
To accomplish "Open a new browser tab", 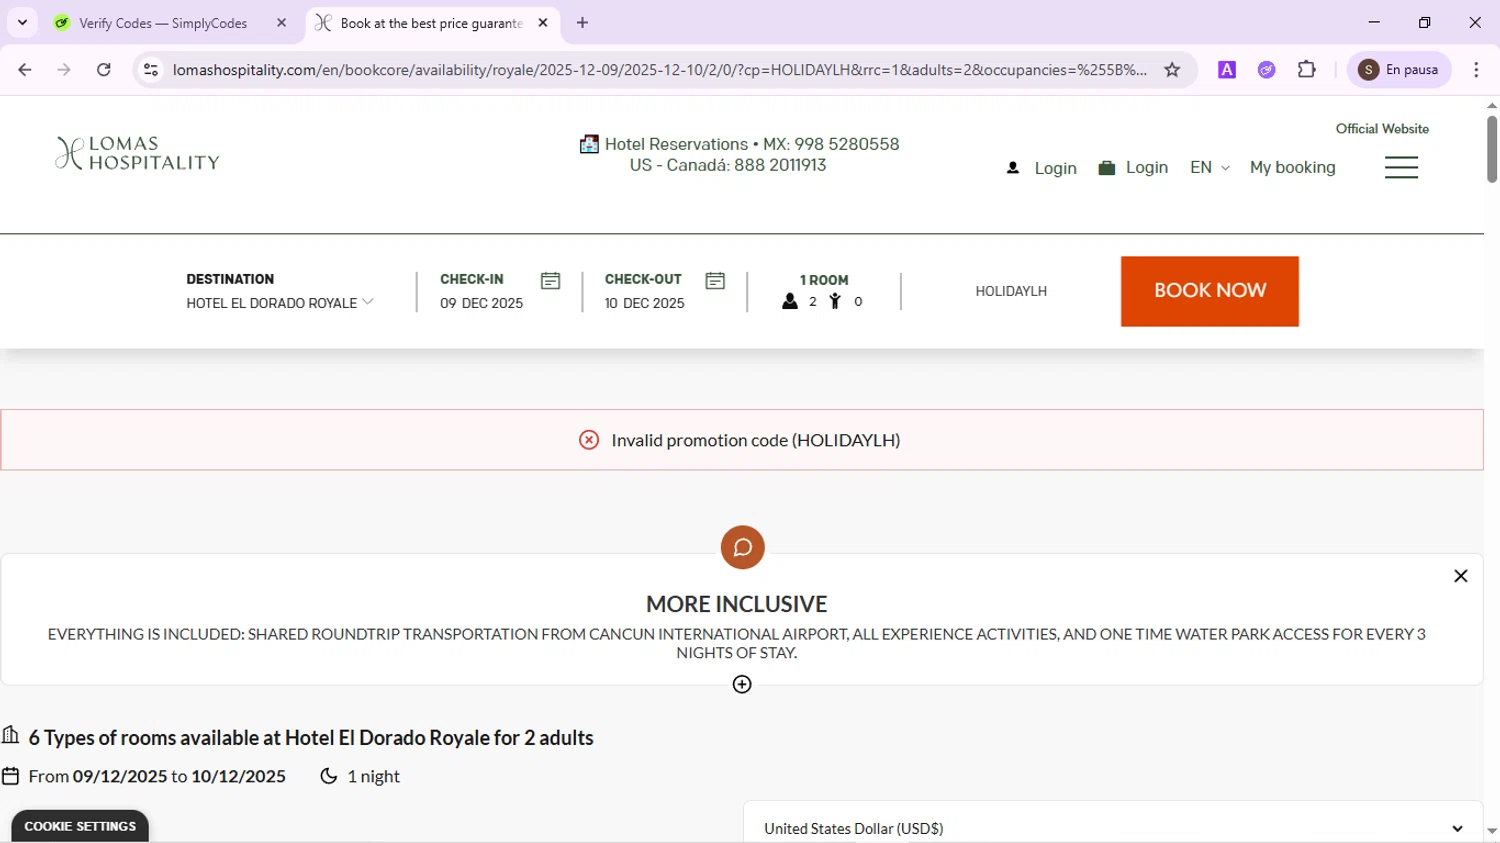I will [583, 23].
